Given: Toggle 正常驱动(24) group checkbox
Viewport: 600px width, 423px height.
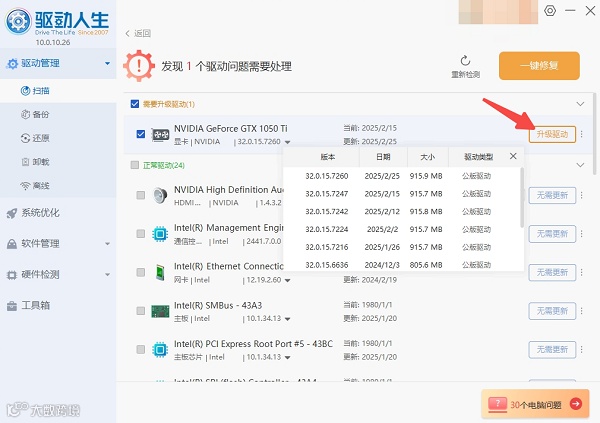Looking at the screenshot, I should (135, 165).
